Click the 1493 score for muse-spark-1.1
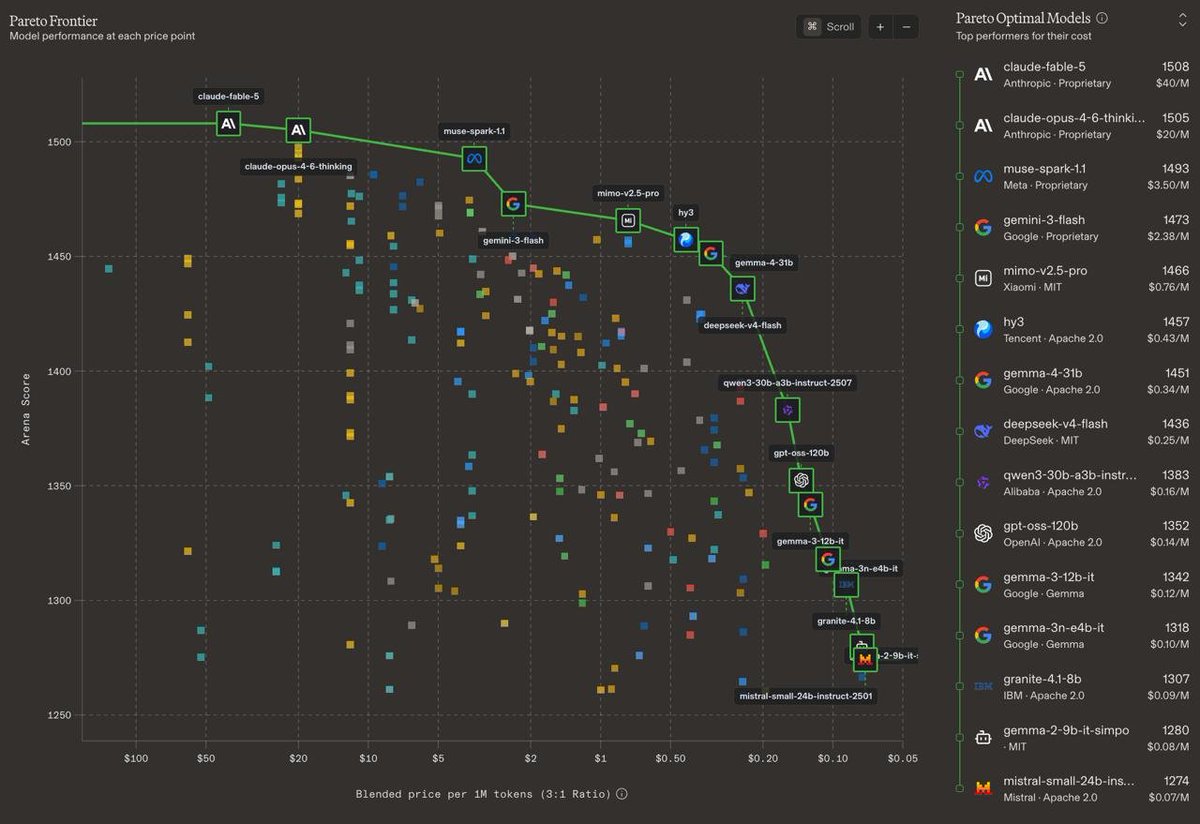This screenshot has height=824, width=1200. click(x=1175, y=168)
